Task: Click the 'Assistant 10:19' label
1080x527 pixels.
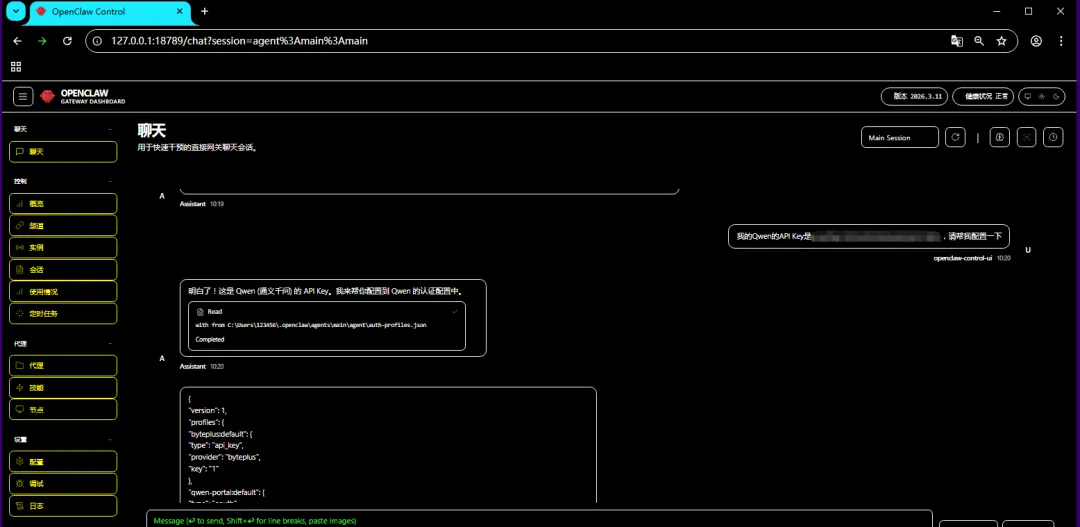Action: pos(202,204)
